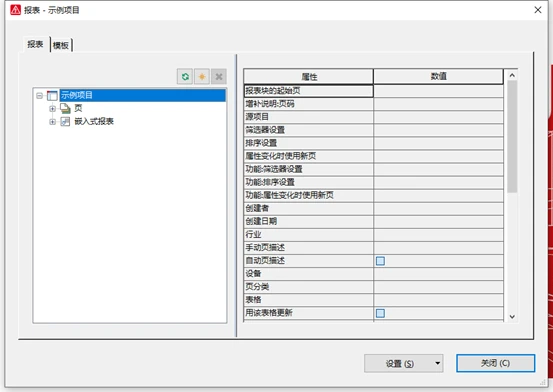Viewport: 553px width, 392px height.
Task: Expand the 嵌入式报表 tree node
Action: point(53,122)
